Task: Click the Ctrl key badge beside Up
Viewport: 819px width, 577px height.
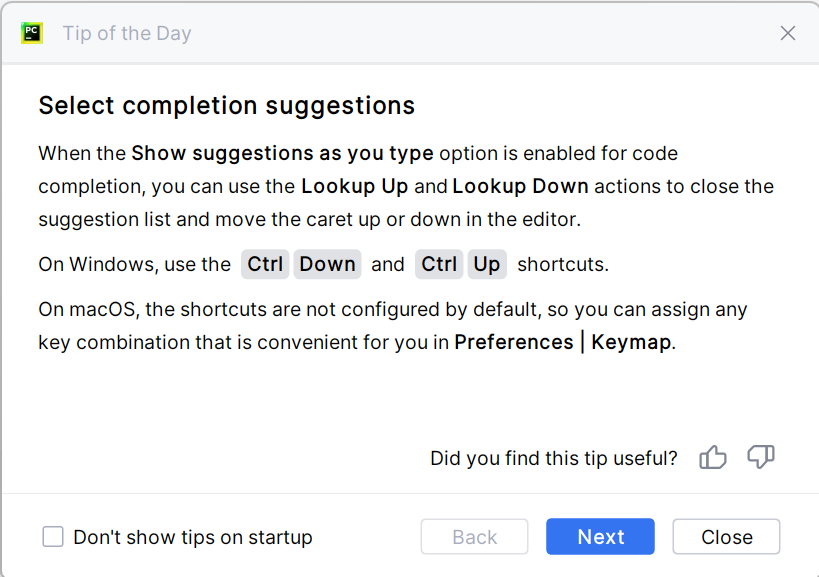Action: (x=439, y=264)
